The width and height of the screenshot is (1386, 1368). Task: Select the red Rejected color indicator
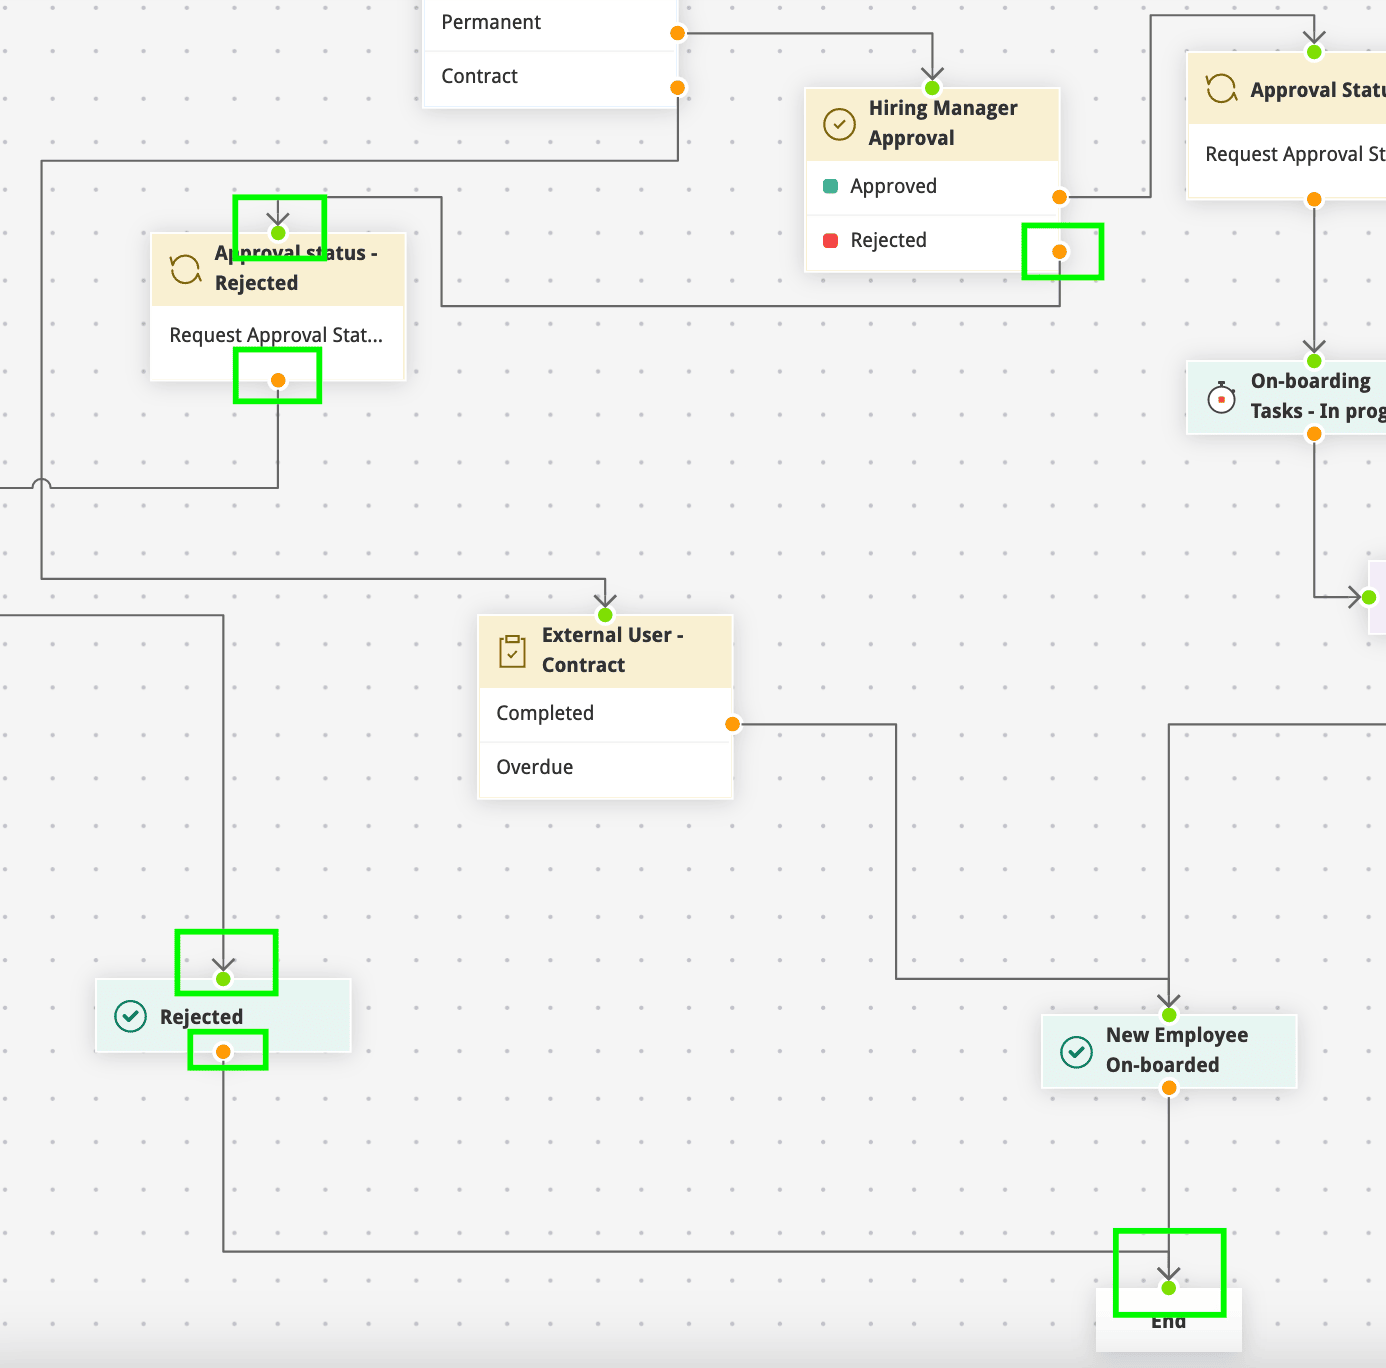point(830,240)
